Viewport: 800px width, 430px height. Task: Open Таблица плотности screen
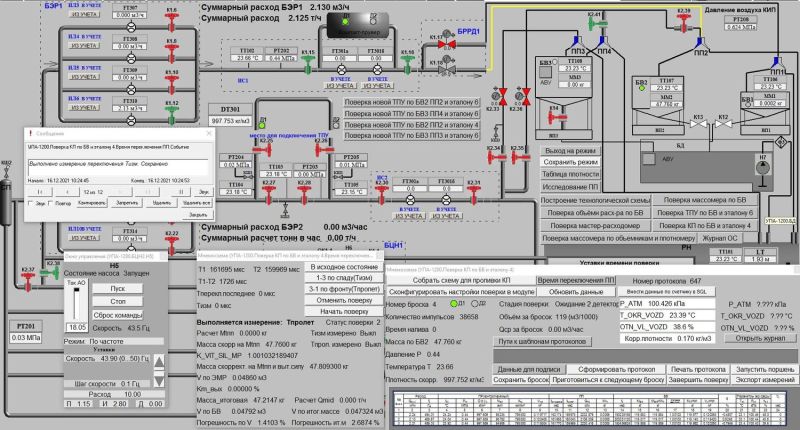pos(570,174)
